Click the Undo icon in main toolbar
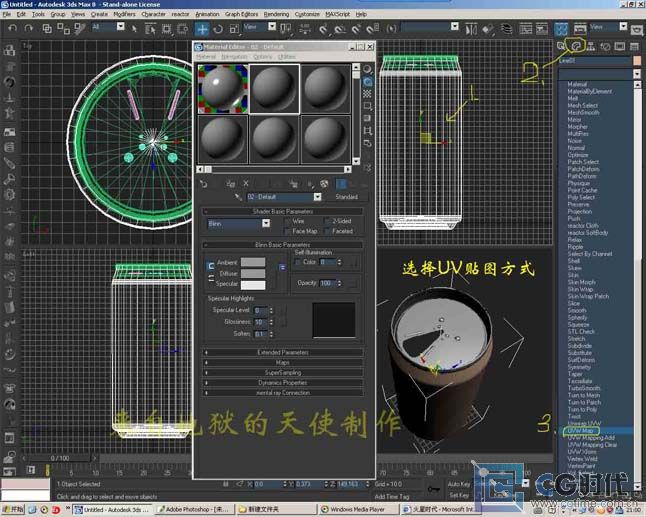 [x=13, y=28]
